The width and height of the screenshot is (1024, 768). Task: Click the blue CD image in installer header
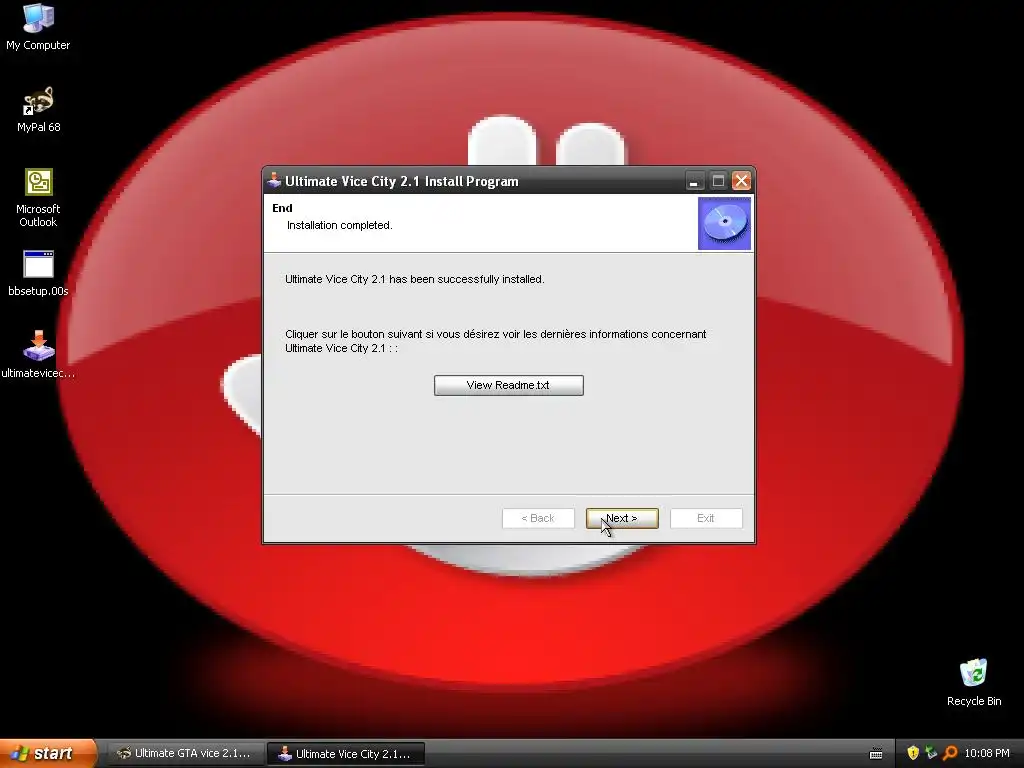click(x=724, y=223)
